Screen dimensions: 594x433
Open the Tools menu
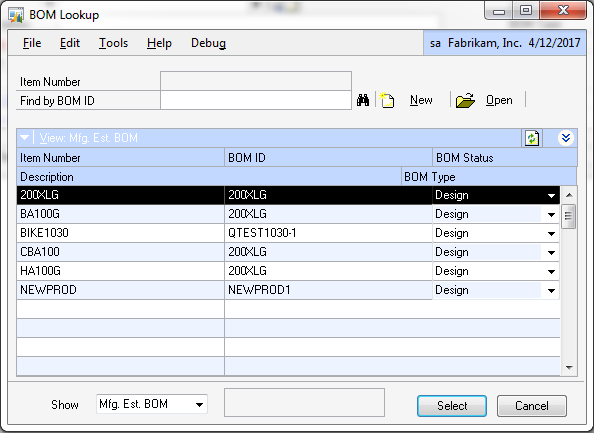pos(113,43)
